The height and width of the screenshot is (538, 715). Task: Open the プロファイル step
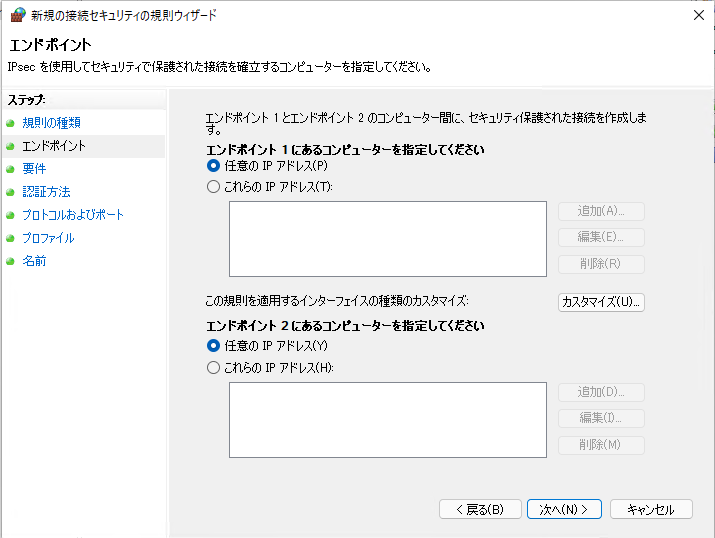click(x=48, y=238)
